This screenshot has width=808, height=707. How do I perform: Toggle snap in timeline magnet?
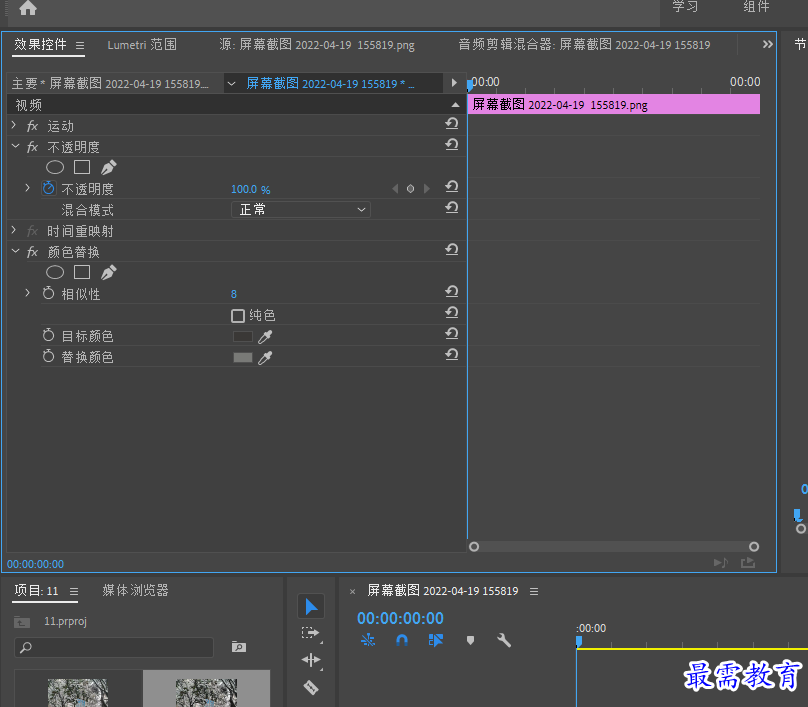pyautogui.click(x=402, y=641)
